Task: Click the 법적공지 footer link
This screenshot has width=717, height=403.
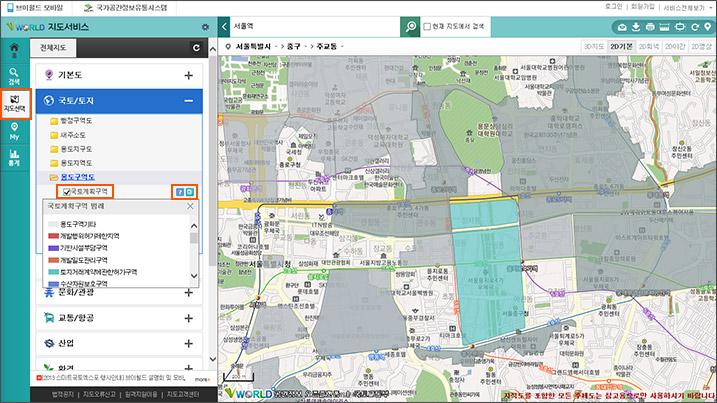Action: tap(62, 394)
